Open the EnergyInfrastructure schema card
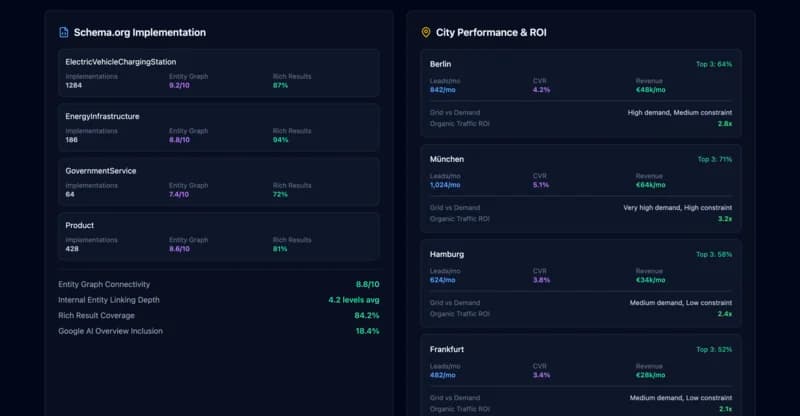The image size is (800, 416). pos(218,128)
